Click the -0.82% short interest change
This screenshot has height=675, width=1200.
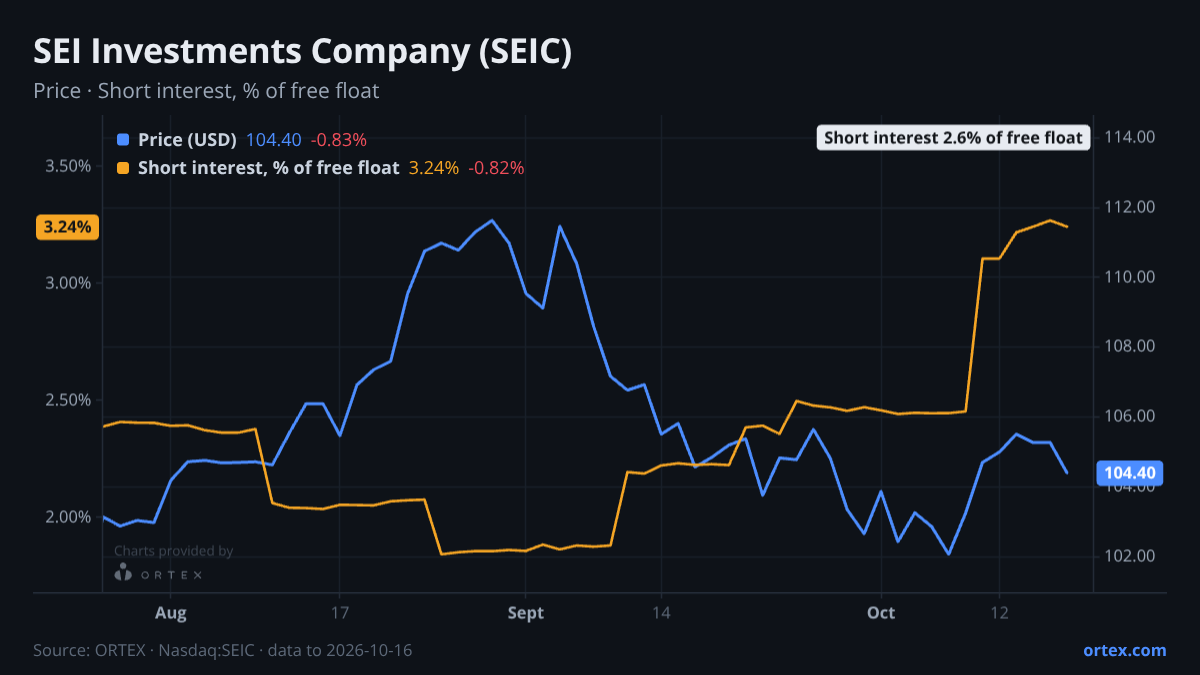pos(496,168)
